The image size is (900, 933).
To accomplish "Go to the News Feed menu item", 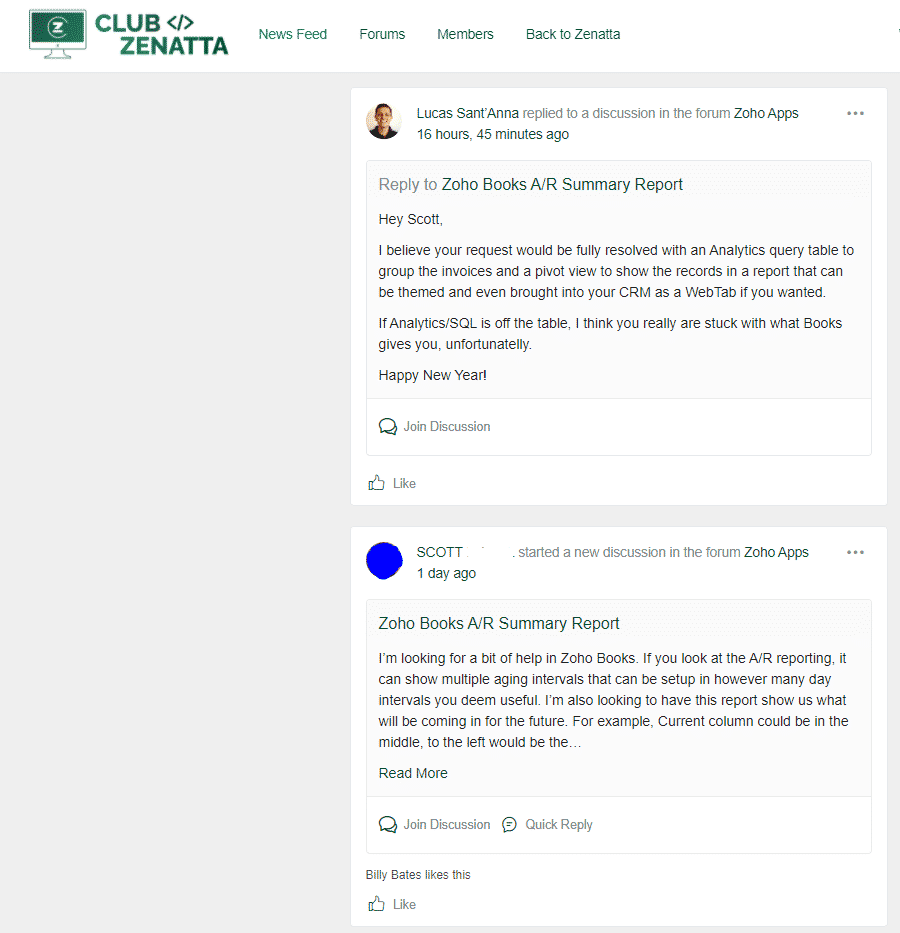I will pyautogui.click(x=293, y=34).
